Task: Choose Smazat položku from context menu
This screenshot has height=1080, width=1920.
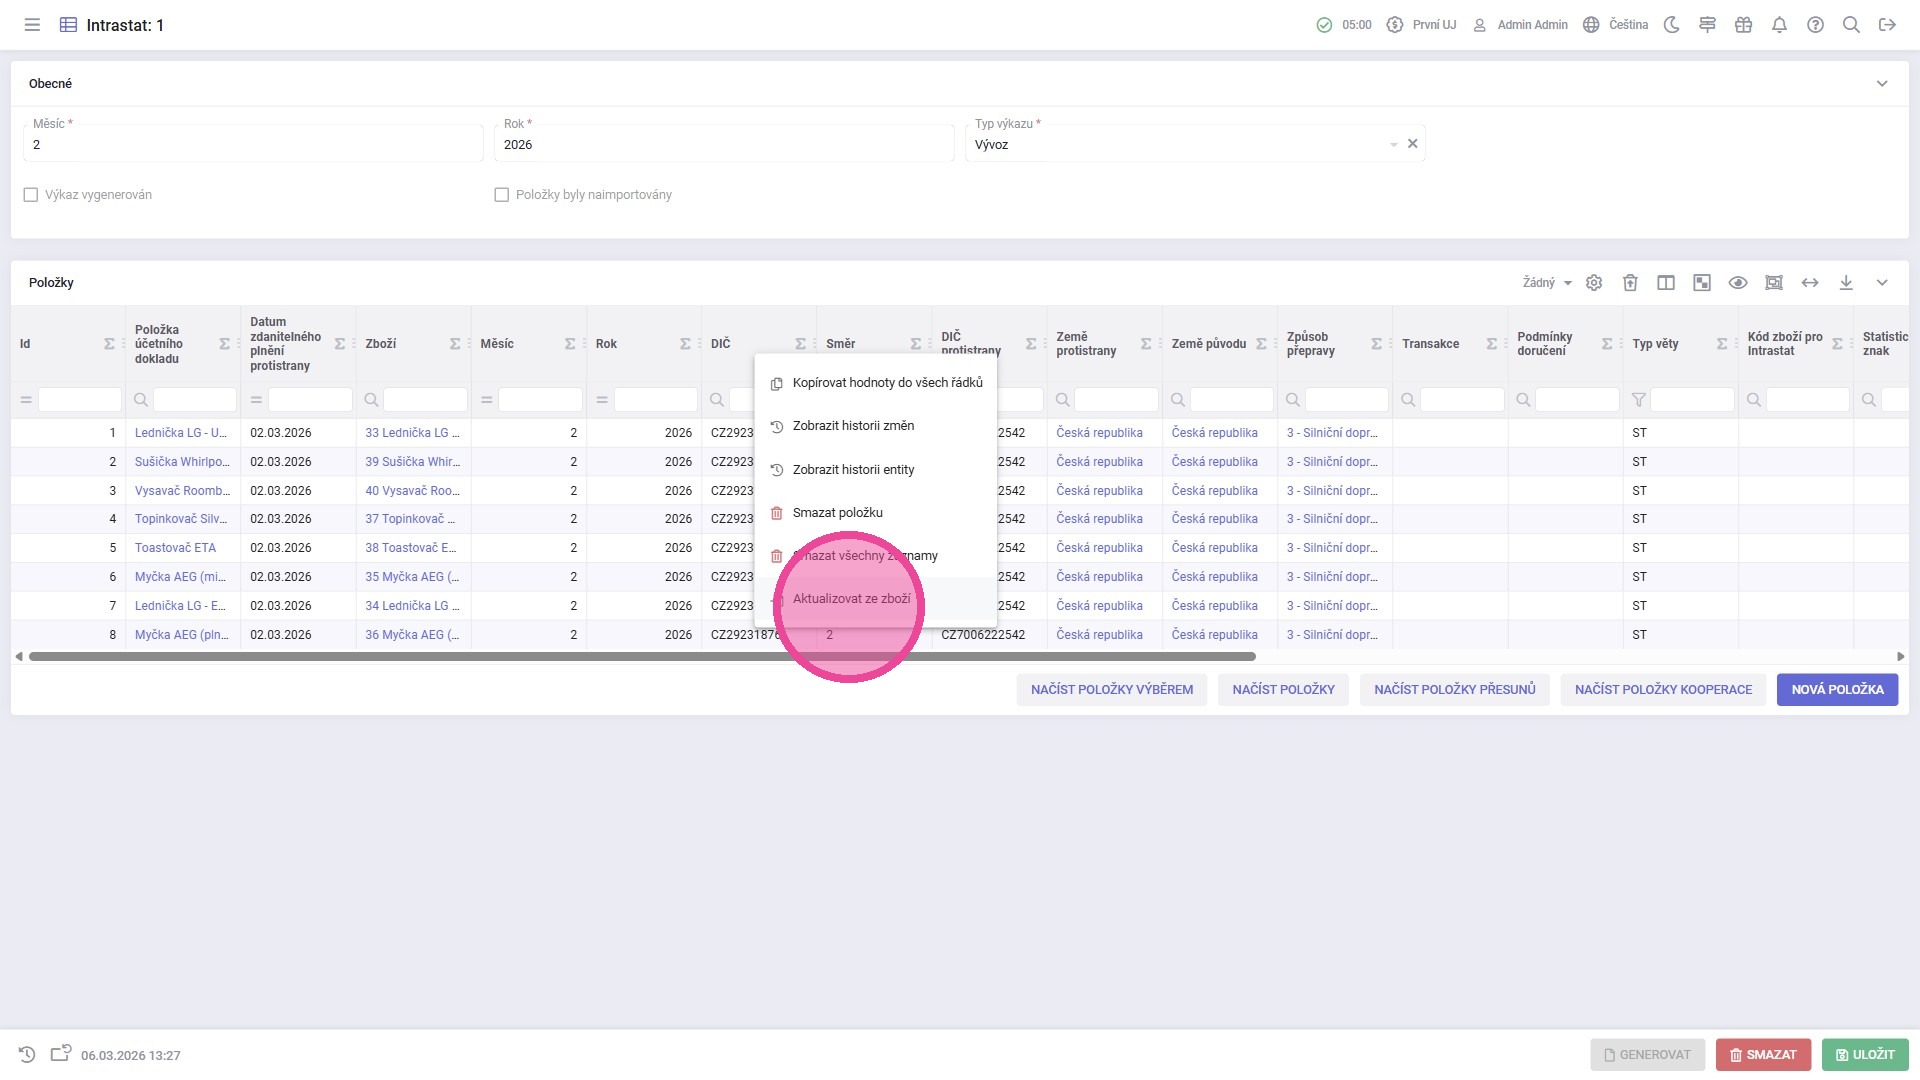Action: pyautogui.click(x=837, y=513)
